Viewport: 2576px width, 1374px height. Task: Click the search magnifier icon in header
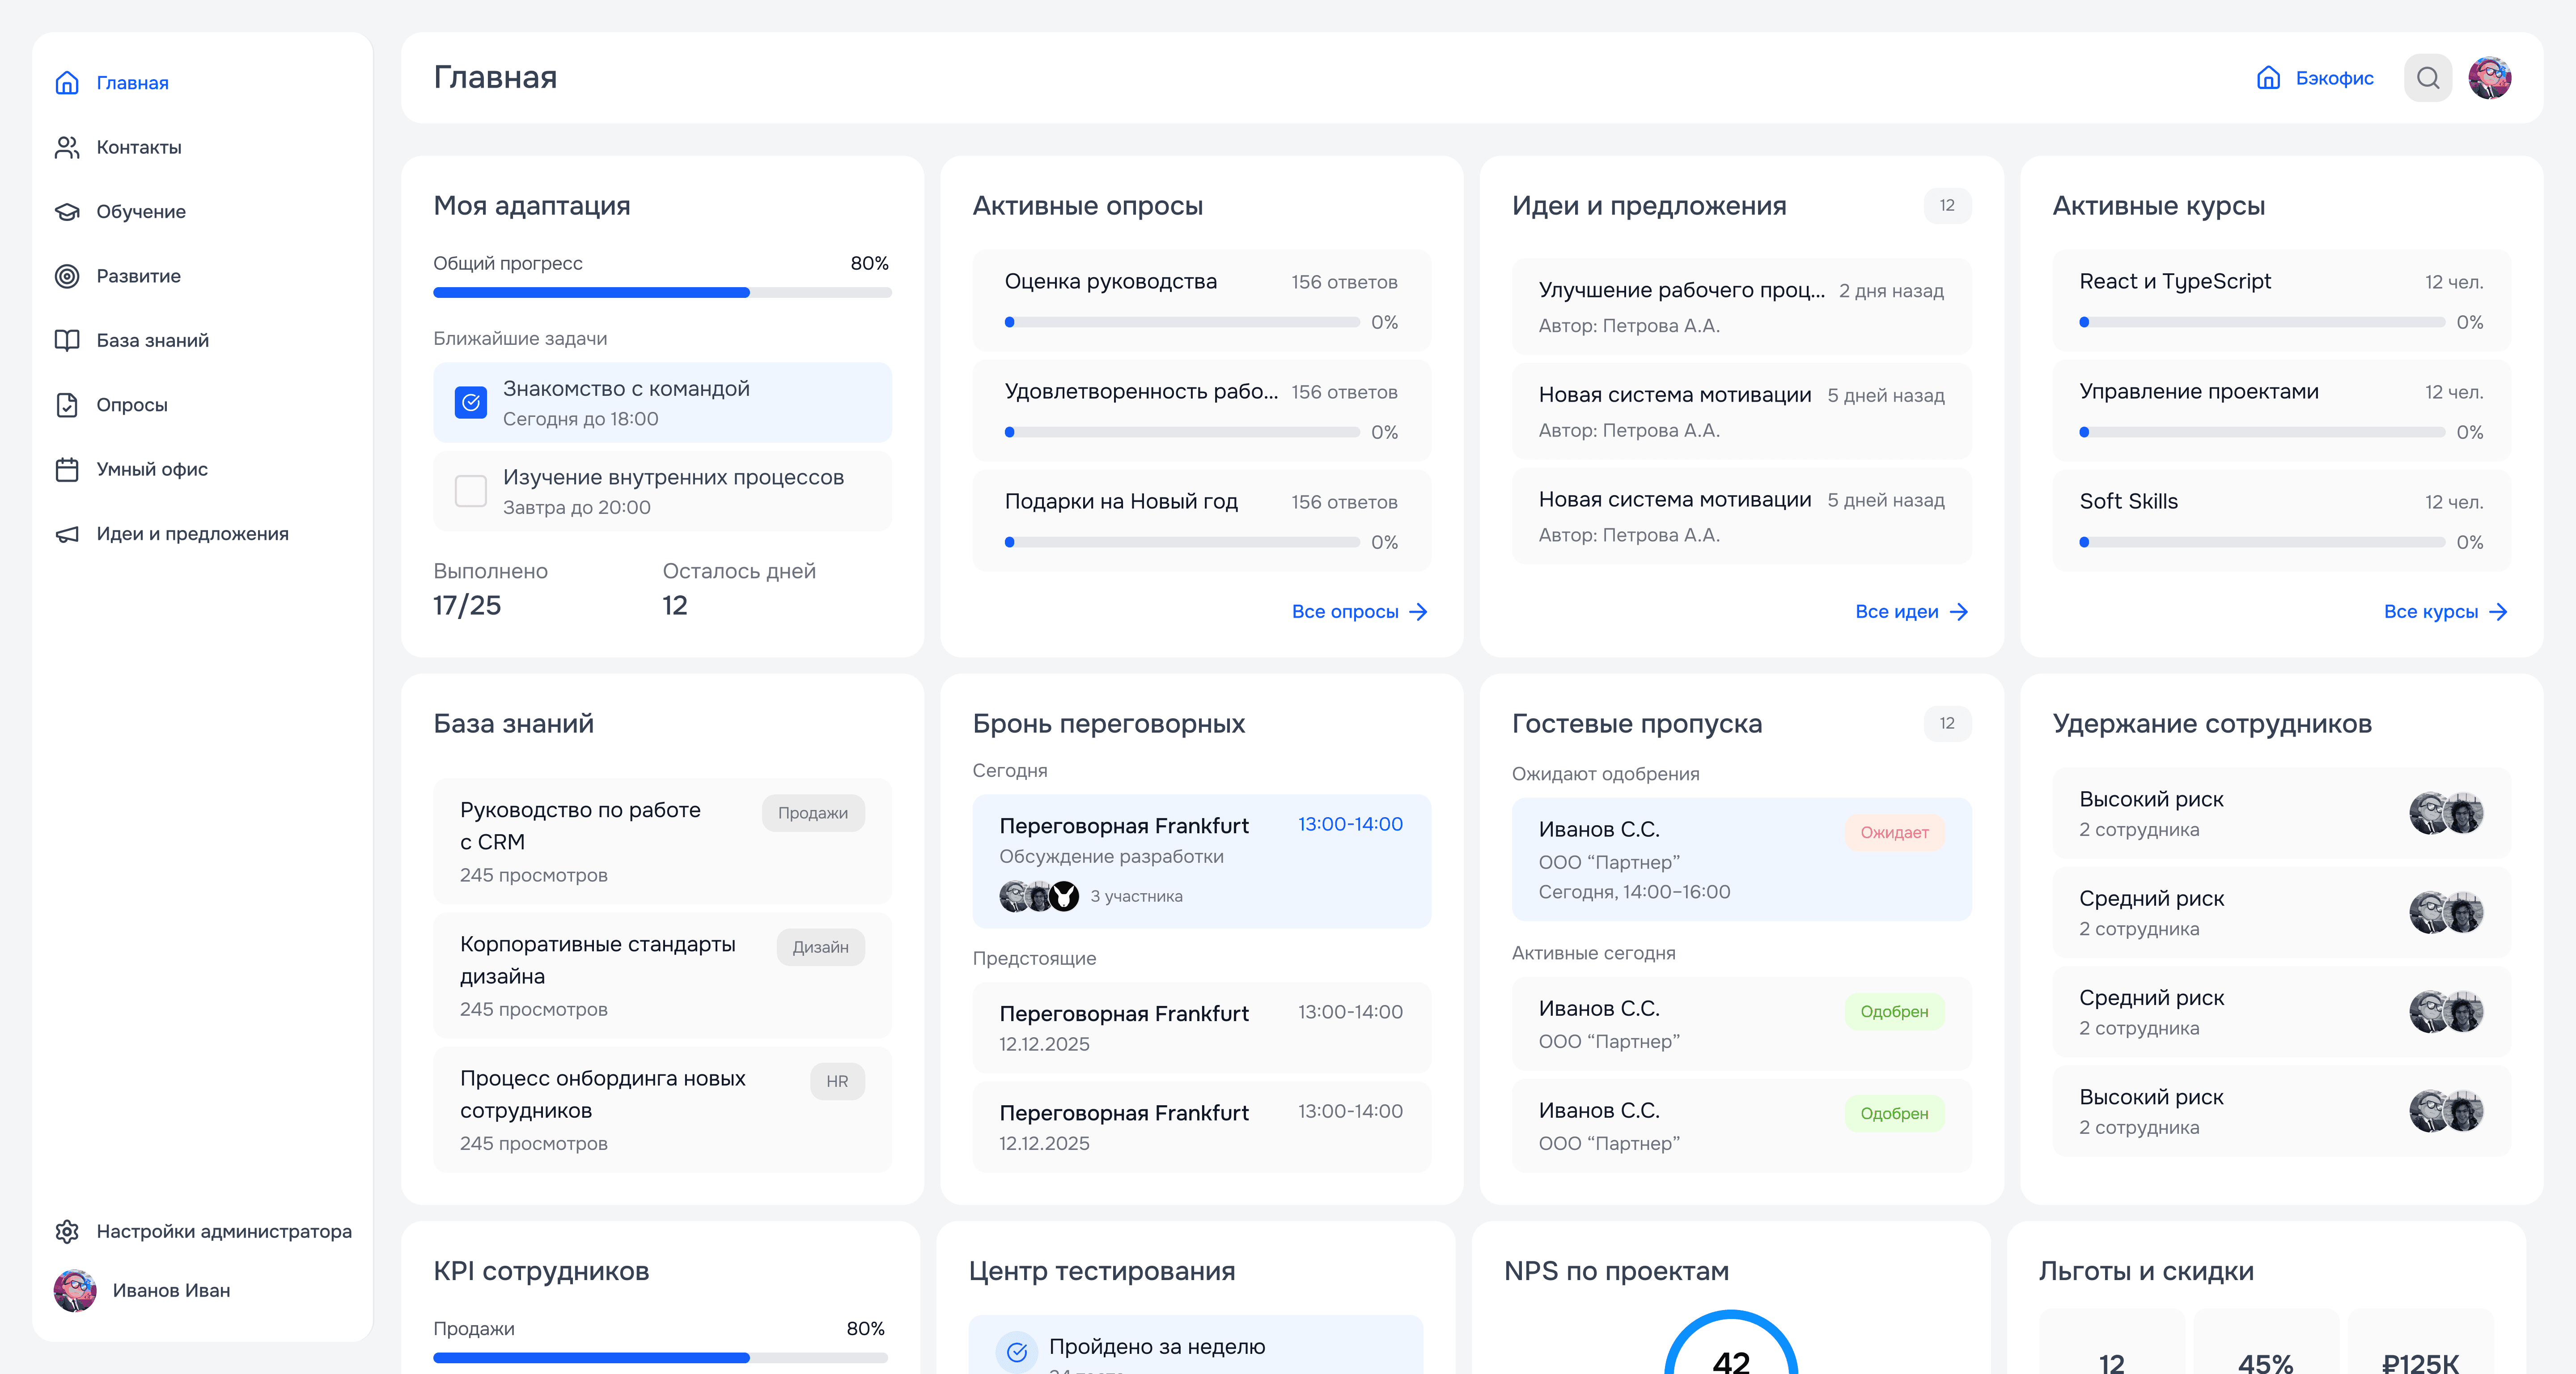point(2427,78)
